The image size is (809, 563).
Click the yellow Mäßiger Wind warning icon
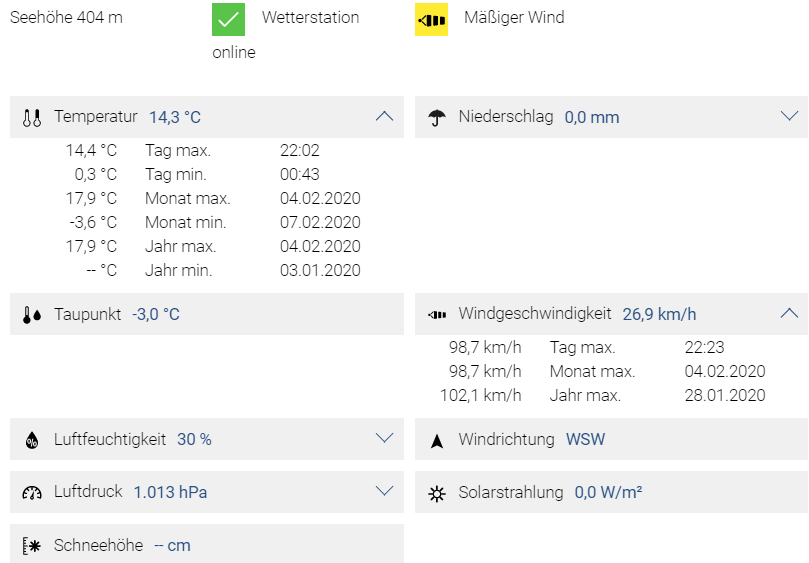point(431,20)
